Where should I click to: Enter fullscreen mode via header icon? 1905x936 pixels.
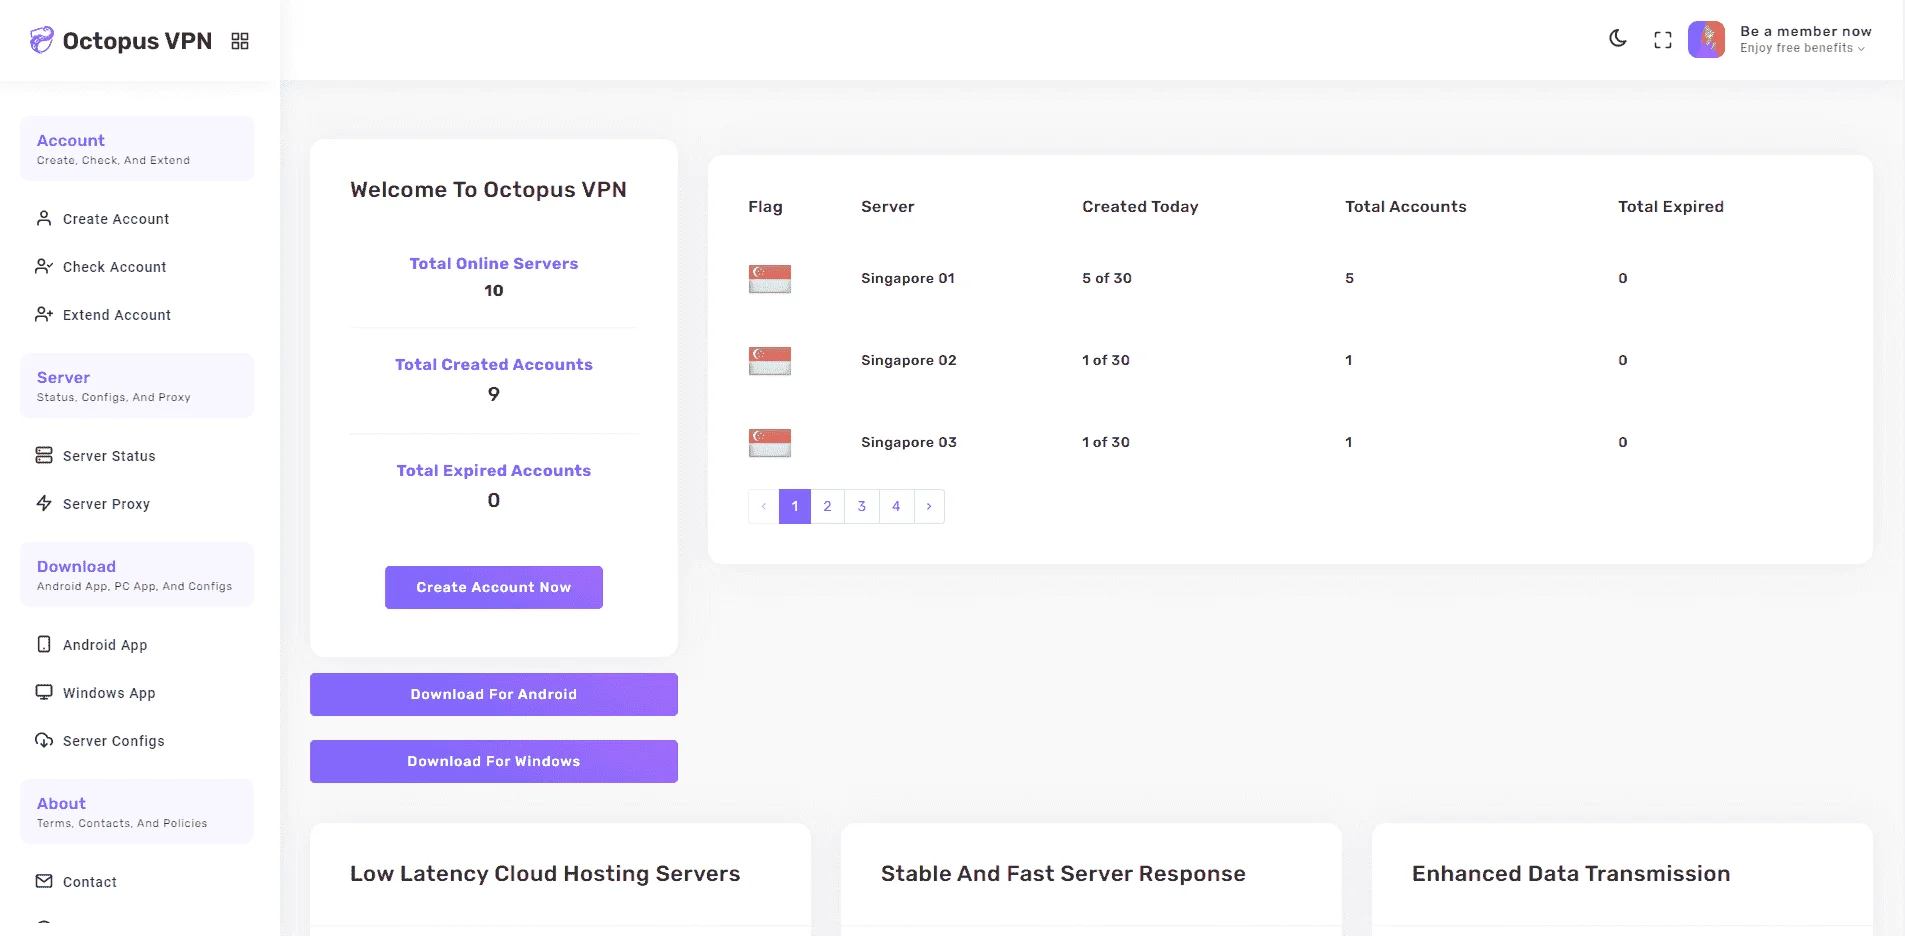click(x=1663, y=40)
